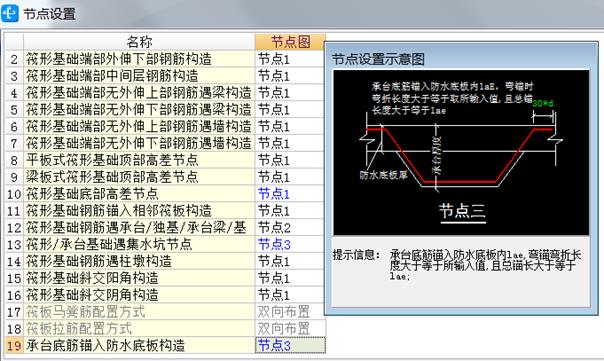The width and height of the screenshot is (604, 361).
Task: Select row 筏形基础钢筋锚入相邻筏板构造
Action: click(x=139, y=210)
